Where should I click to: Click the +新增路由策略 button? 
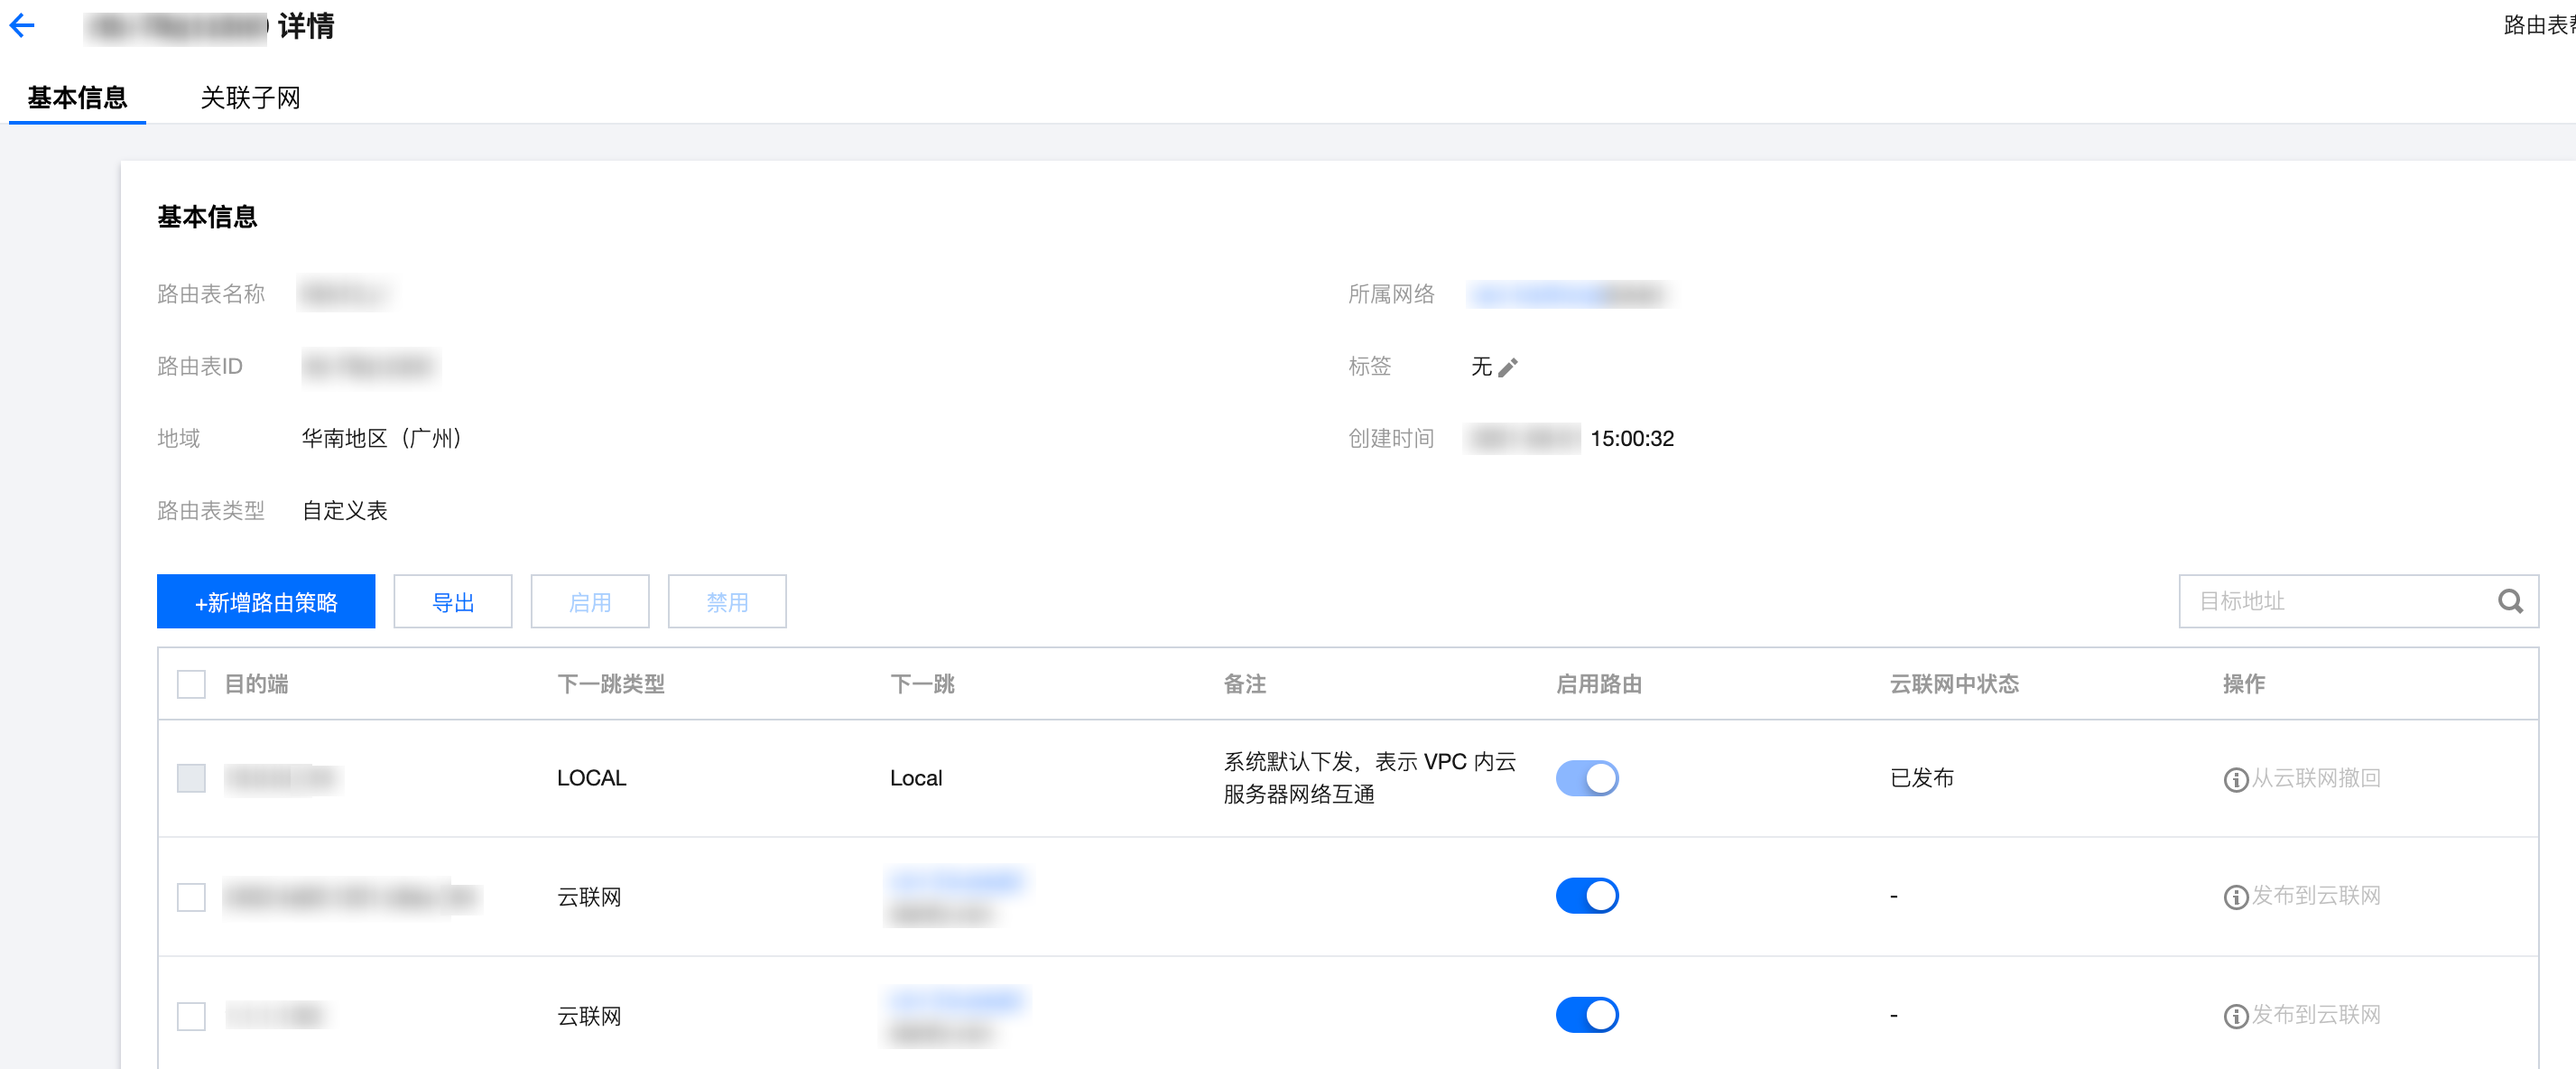[266, 602]
